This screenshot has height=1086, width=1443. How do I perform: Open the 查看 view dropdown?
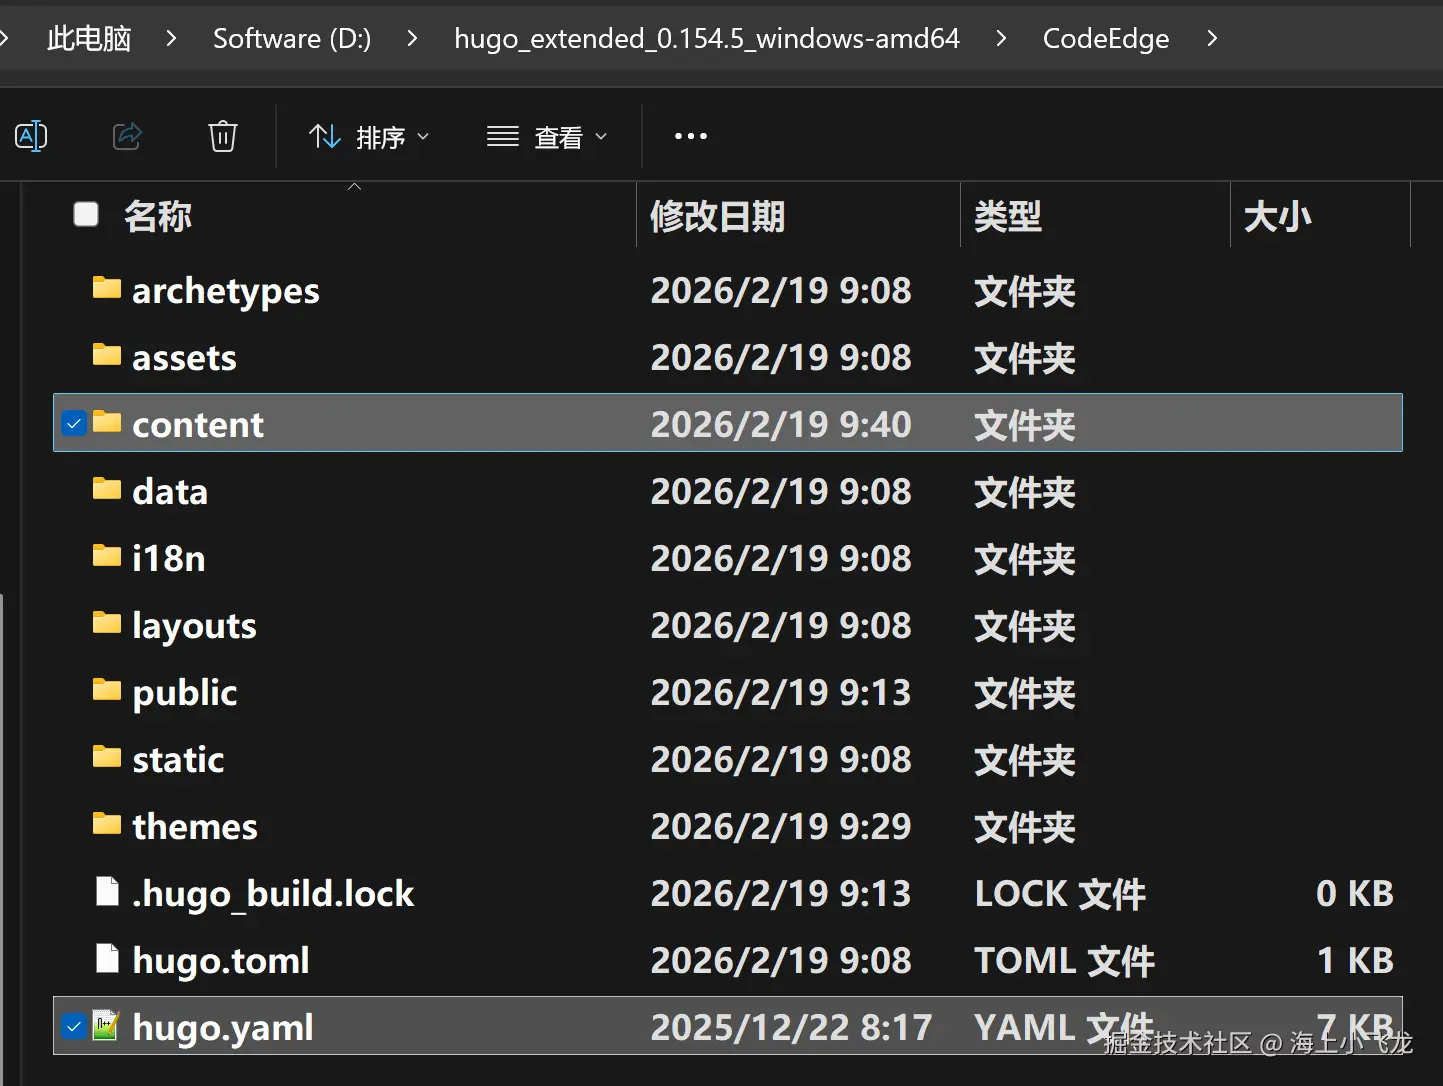547,136
